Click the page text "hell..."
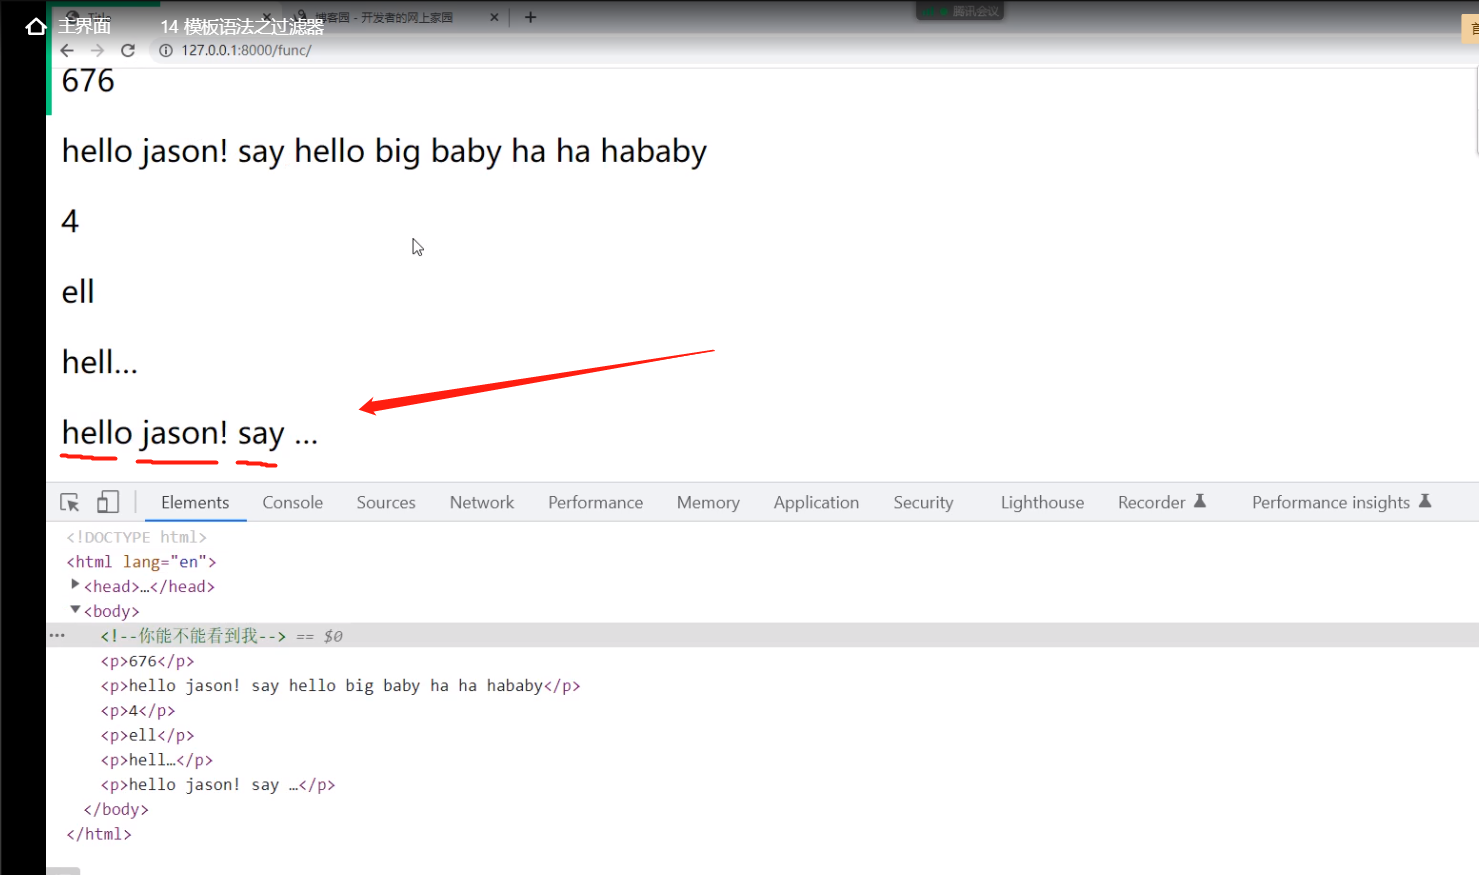The height and width of the screenshot is (875, 1479). (100, 362)
